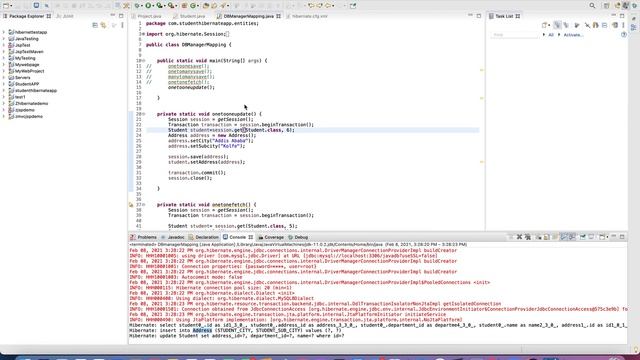Expand the Servers project node
The width and height of the screenshot is (640, 360).
(x=4, y=78)
